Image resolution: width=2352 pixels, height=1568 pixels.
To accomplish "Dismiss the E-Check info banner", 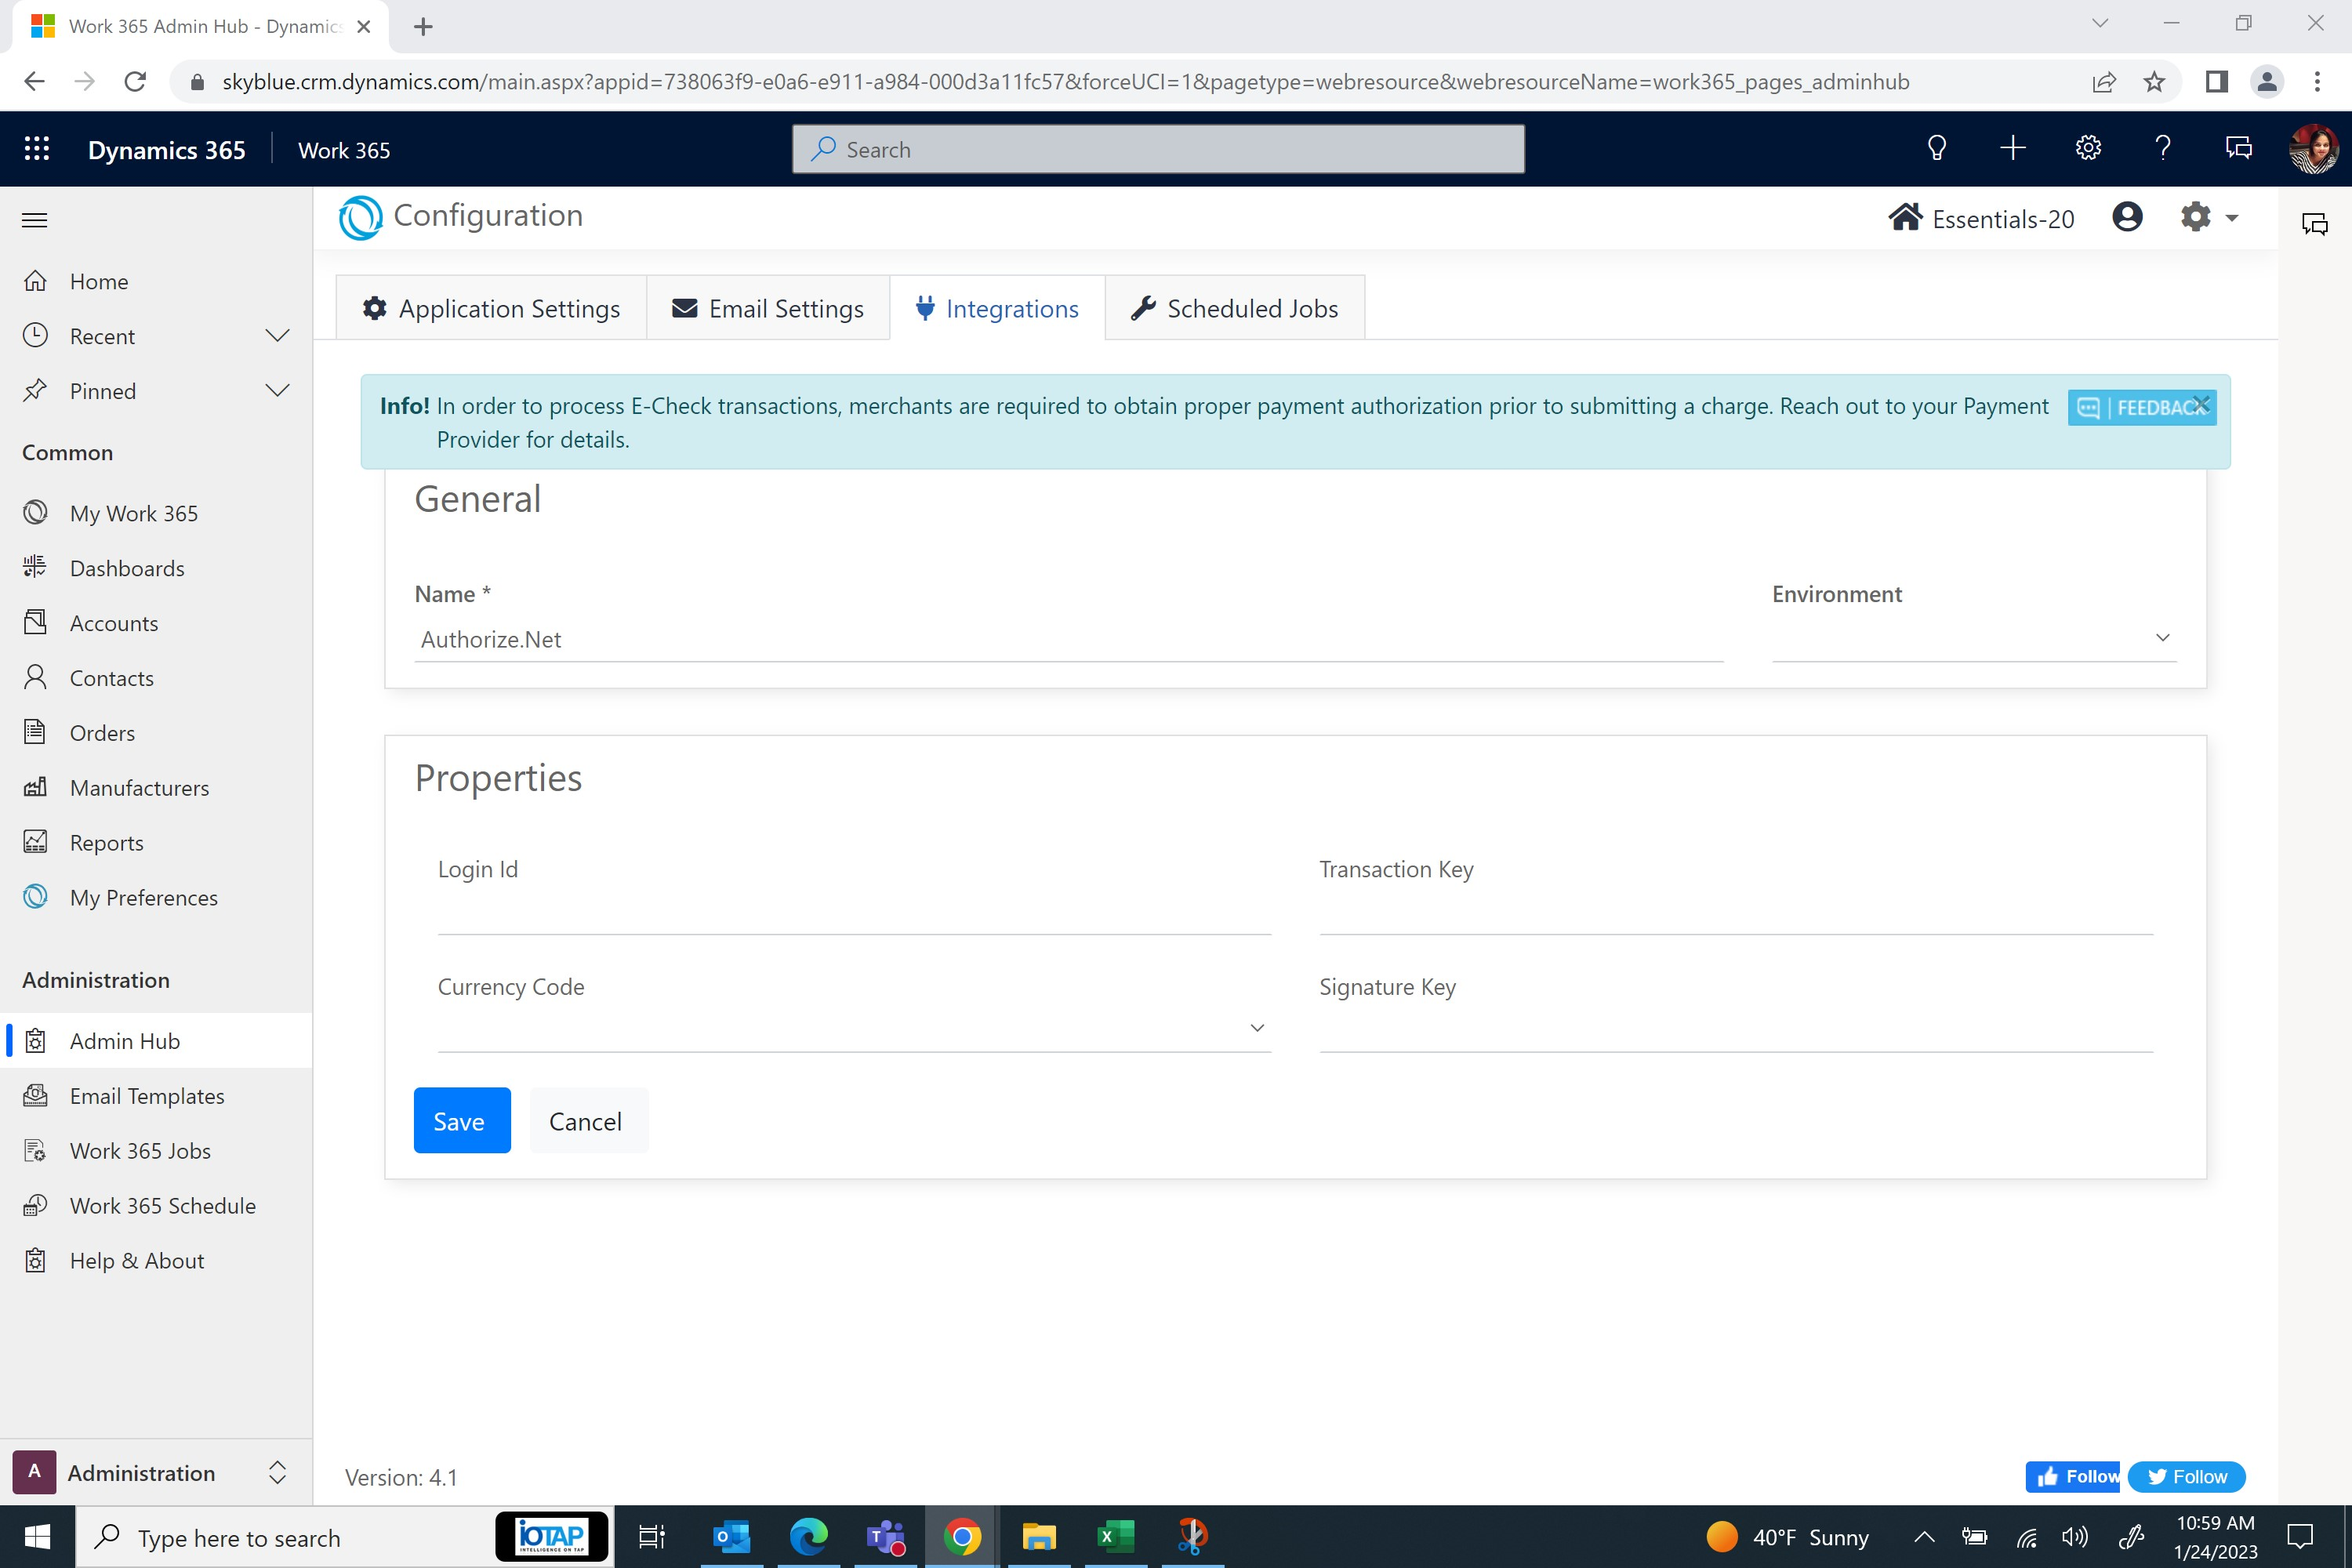I will point(2201,404).
